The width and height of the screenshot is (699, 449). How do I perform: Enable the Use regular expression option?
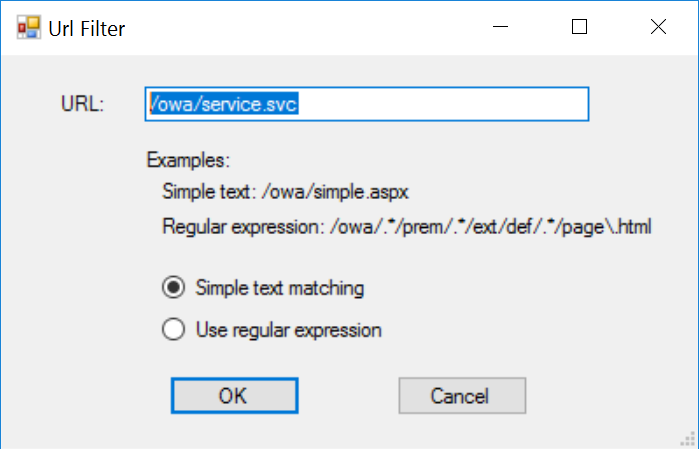coord(173,329)
